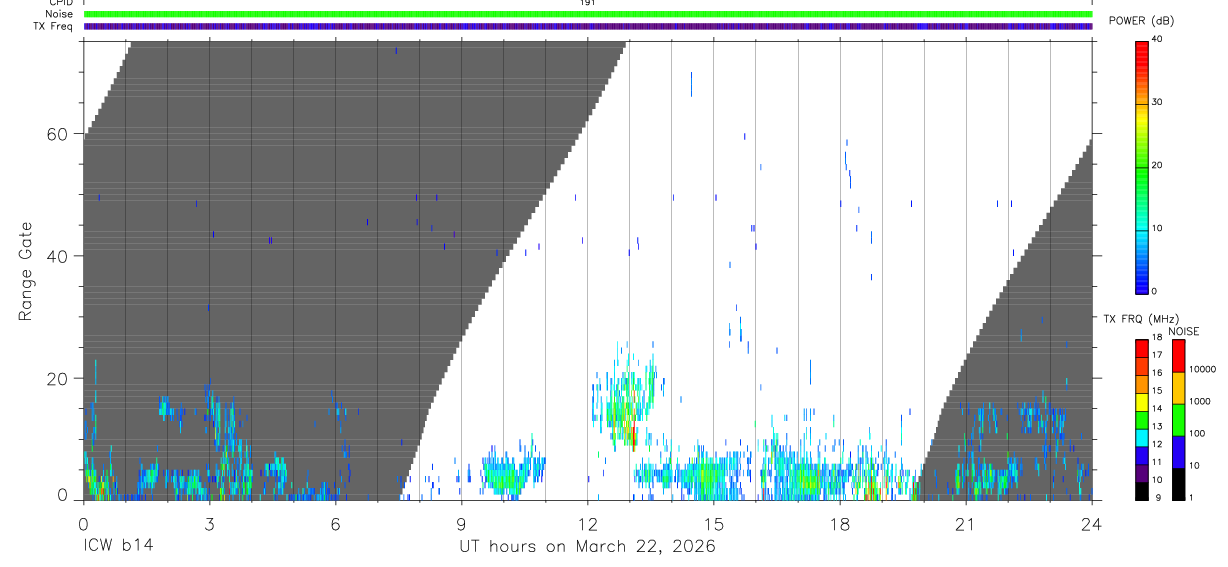Click the 12 MHz tick label
Viewport: 1228px width, 567px height.
[x=1156, y=444]
